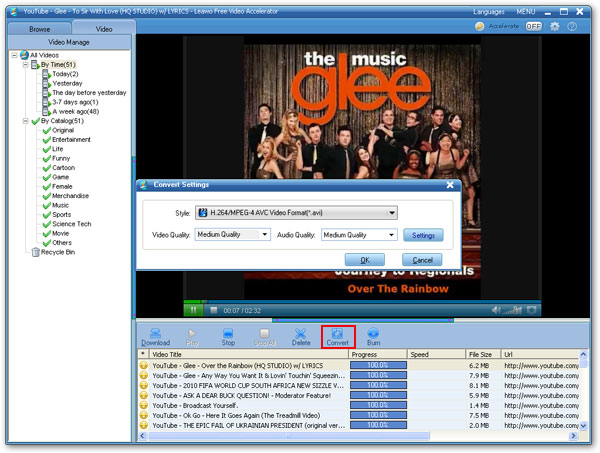This screenshot has width=600, height=453.
Task: Select the Movie catalog
Action: pyautogui.click(x=56, y=233)
